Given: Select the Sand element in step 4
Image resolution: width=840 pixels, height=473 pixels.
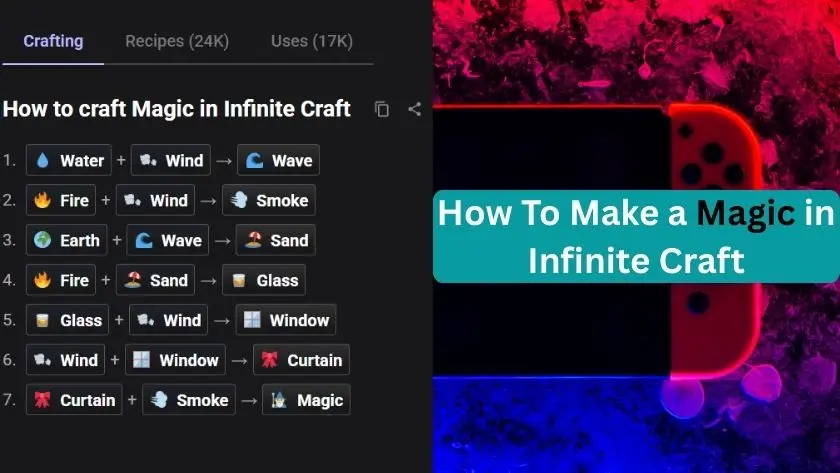Looking at the screenshot, I should click(155, 280).
